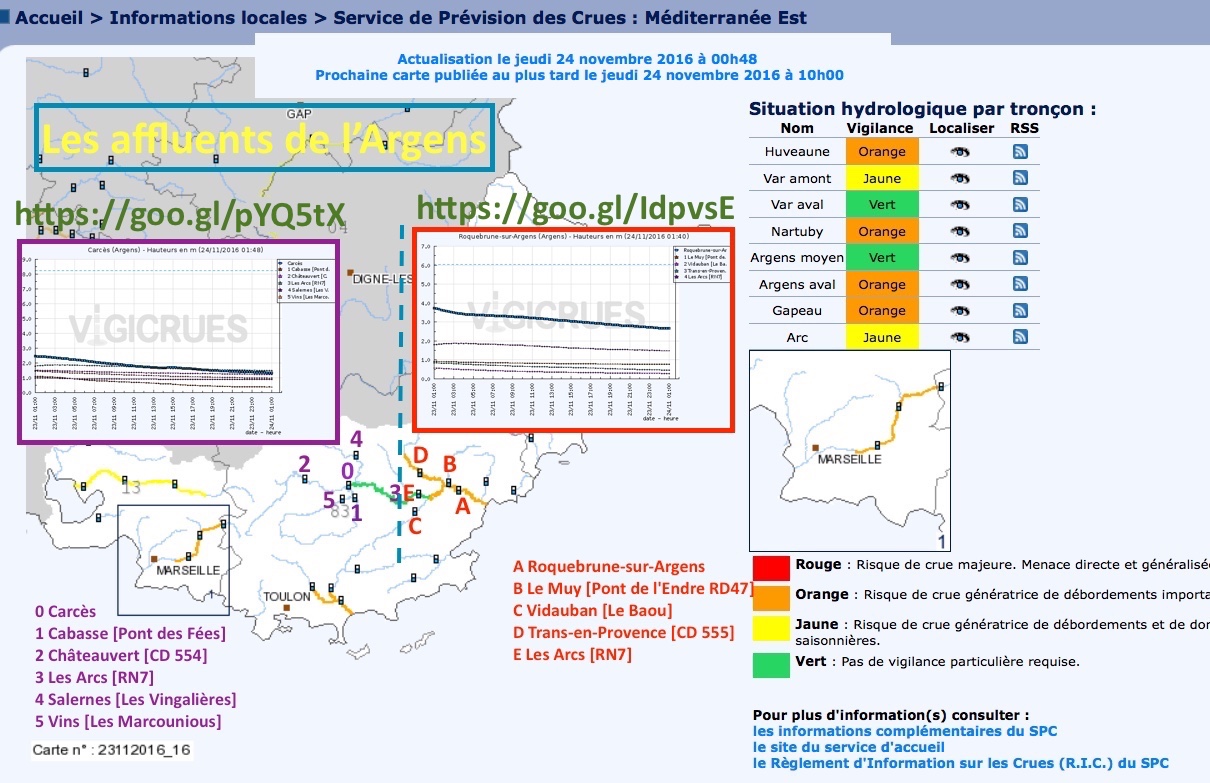Click the Prochaine carte publiée line
This screenshot has width=1210, height=783.
tap(580, 74)
